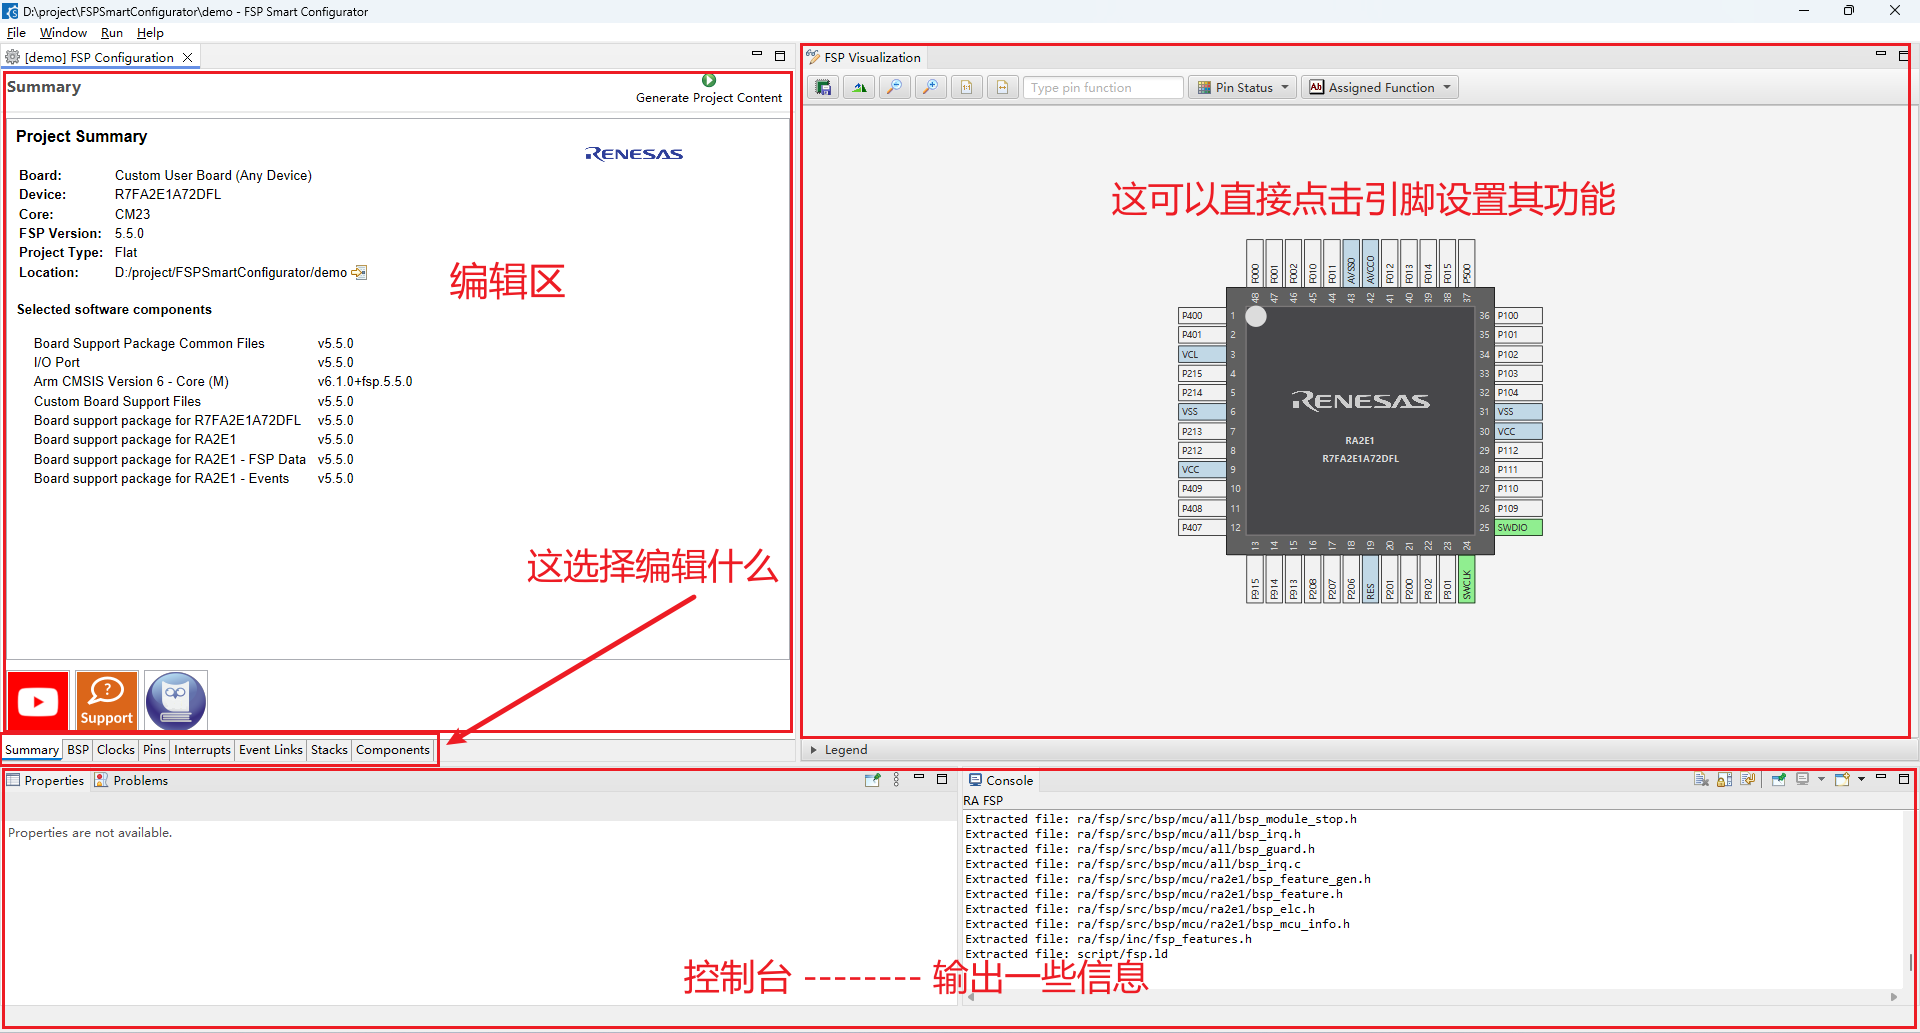Fit visualization to width icon
Image resolution: width=1920 pixels, height=1033 pixels.
pyautogui.click(x=1002, y=88)
